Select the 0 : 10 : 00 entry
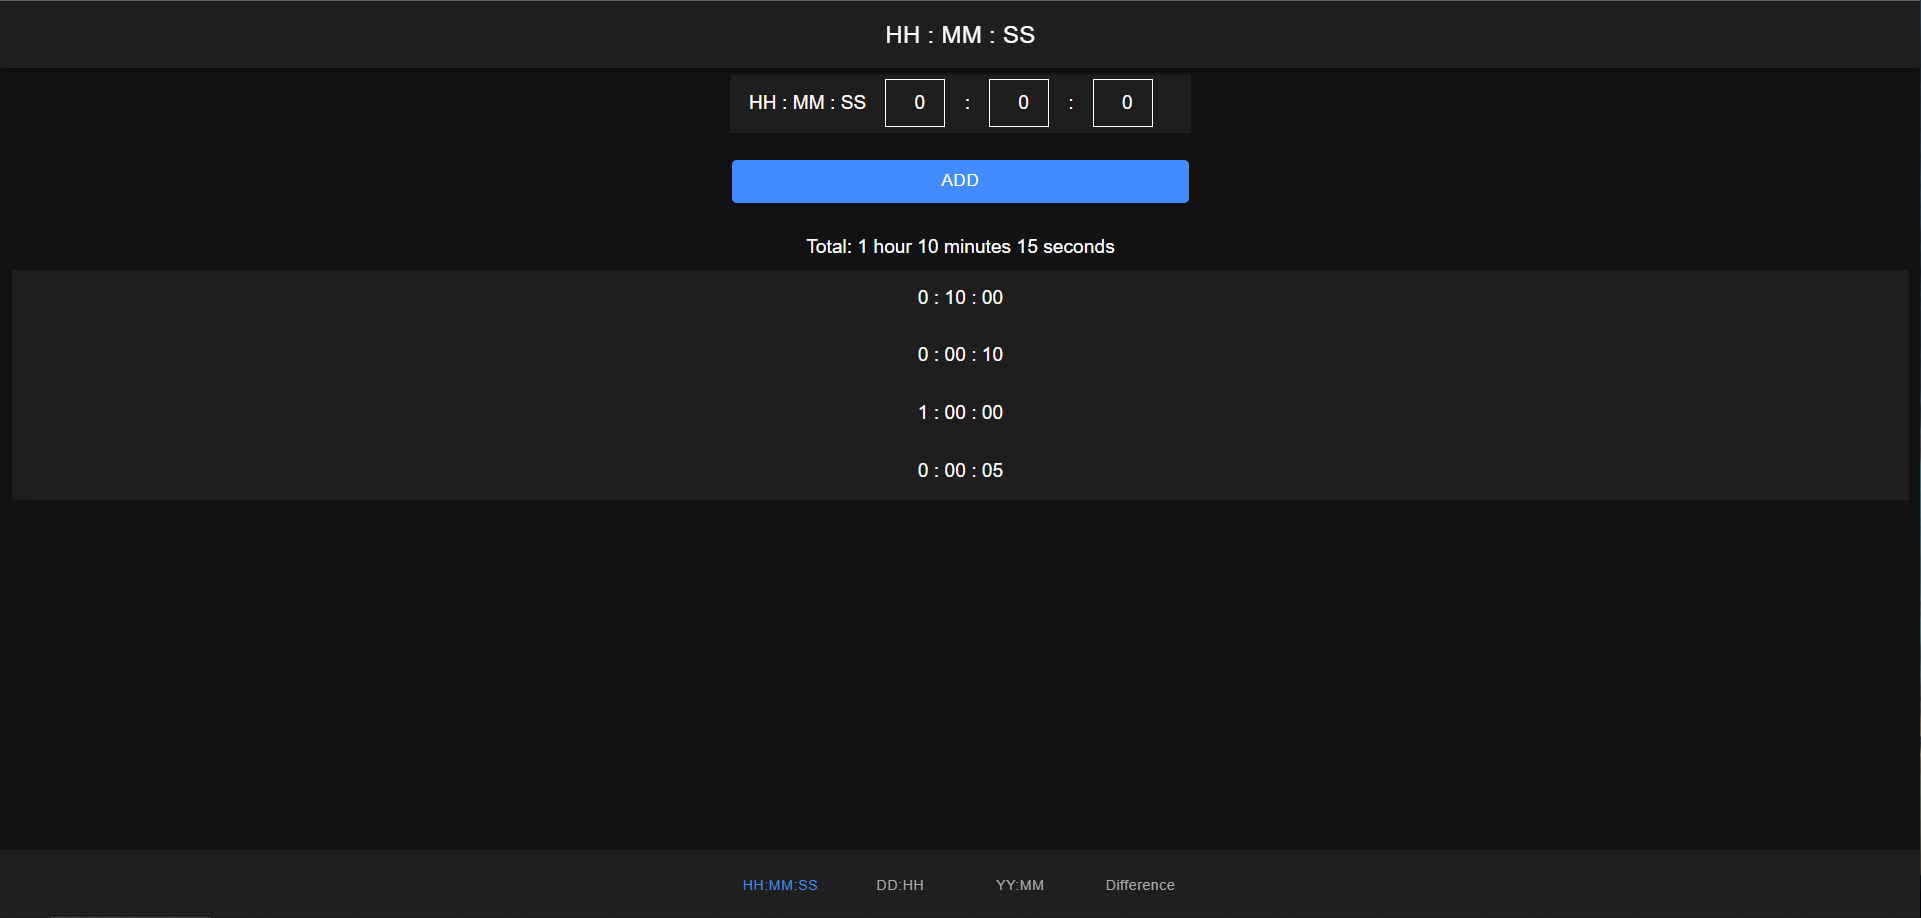This screenshot has width=1921, height=918. pyautogui.click(x=960, y=298)
